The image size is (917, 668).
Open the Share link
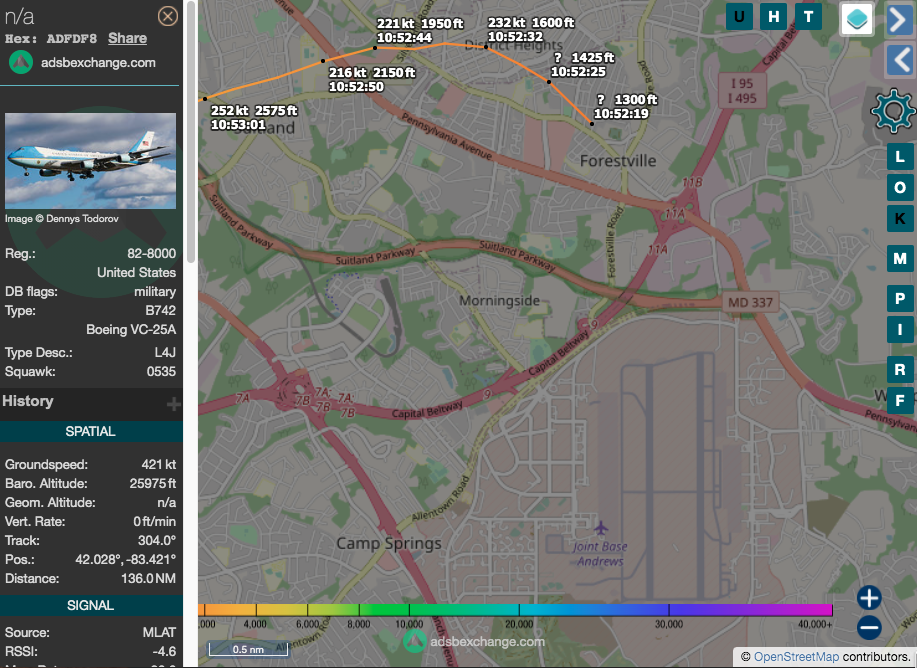point(127,39)
